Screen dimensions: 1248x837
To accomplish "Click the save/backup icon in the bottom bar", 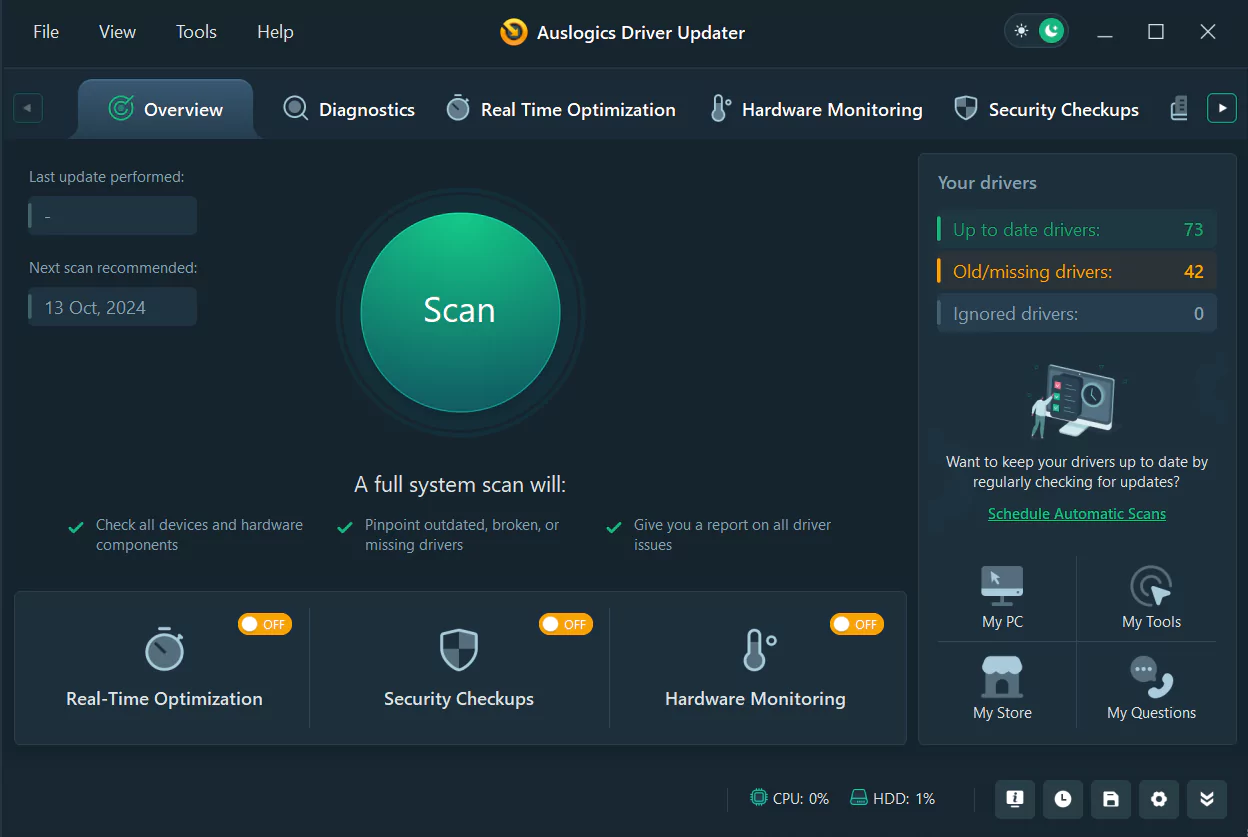I will point(1110,799).
